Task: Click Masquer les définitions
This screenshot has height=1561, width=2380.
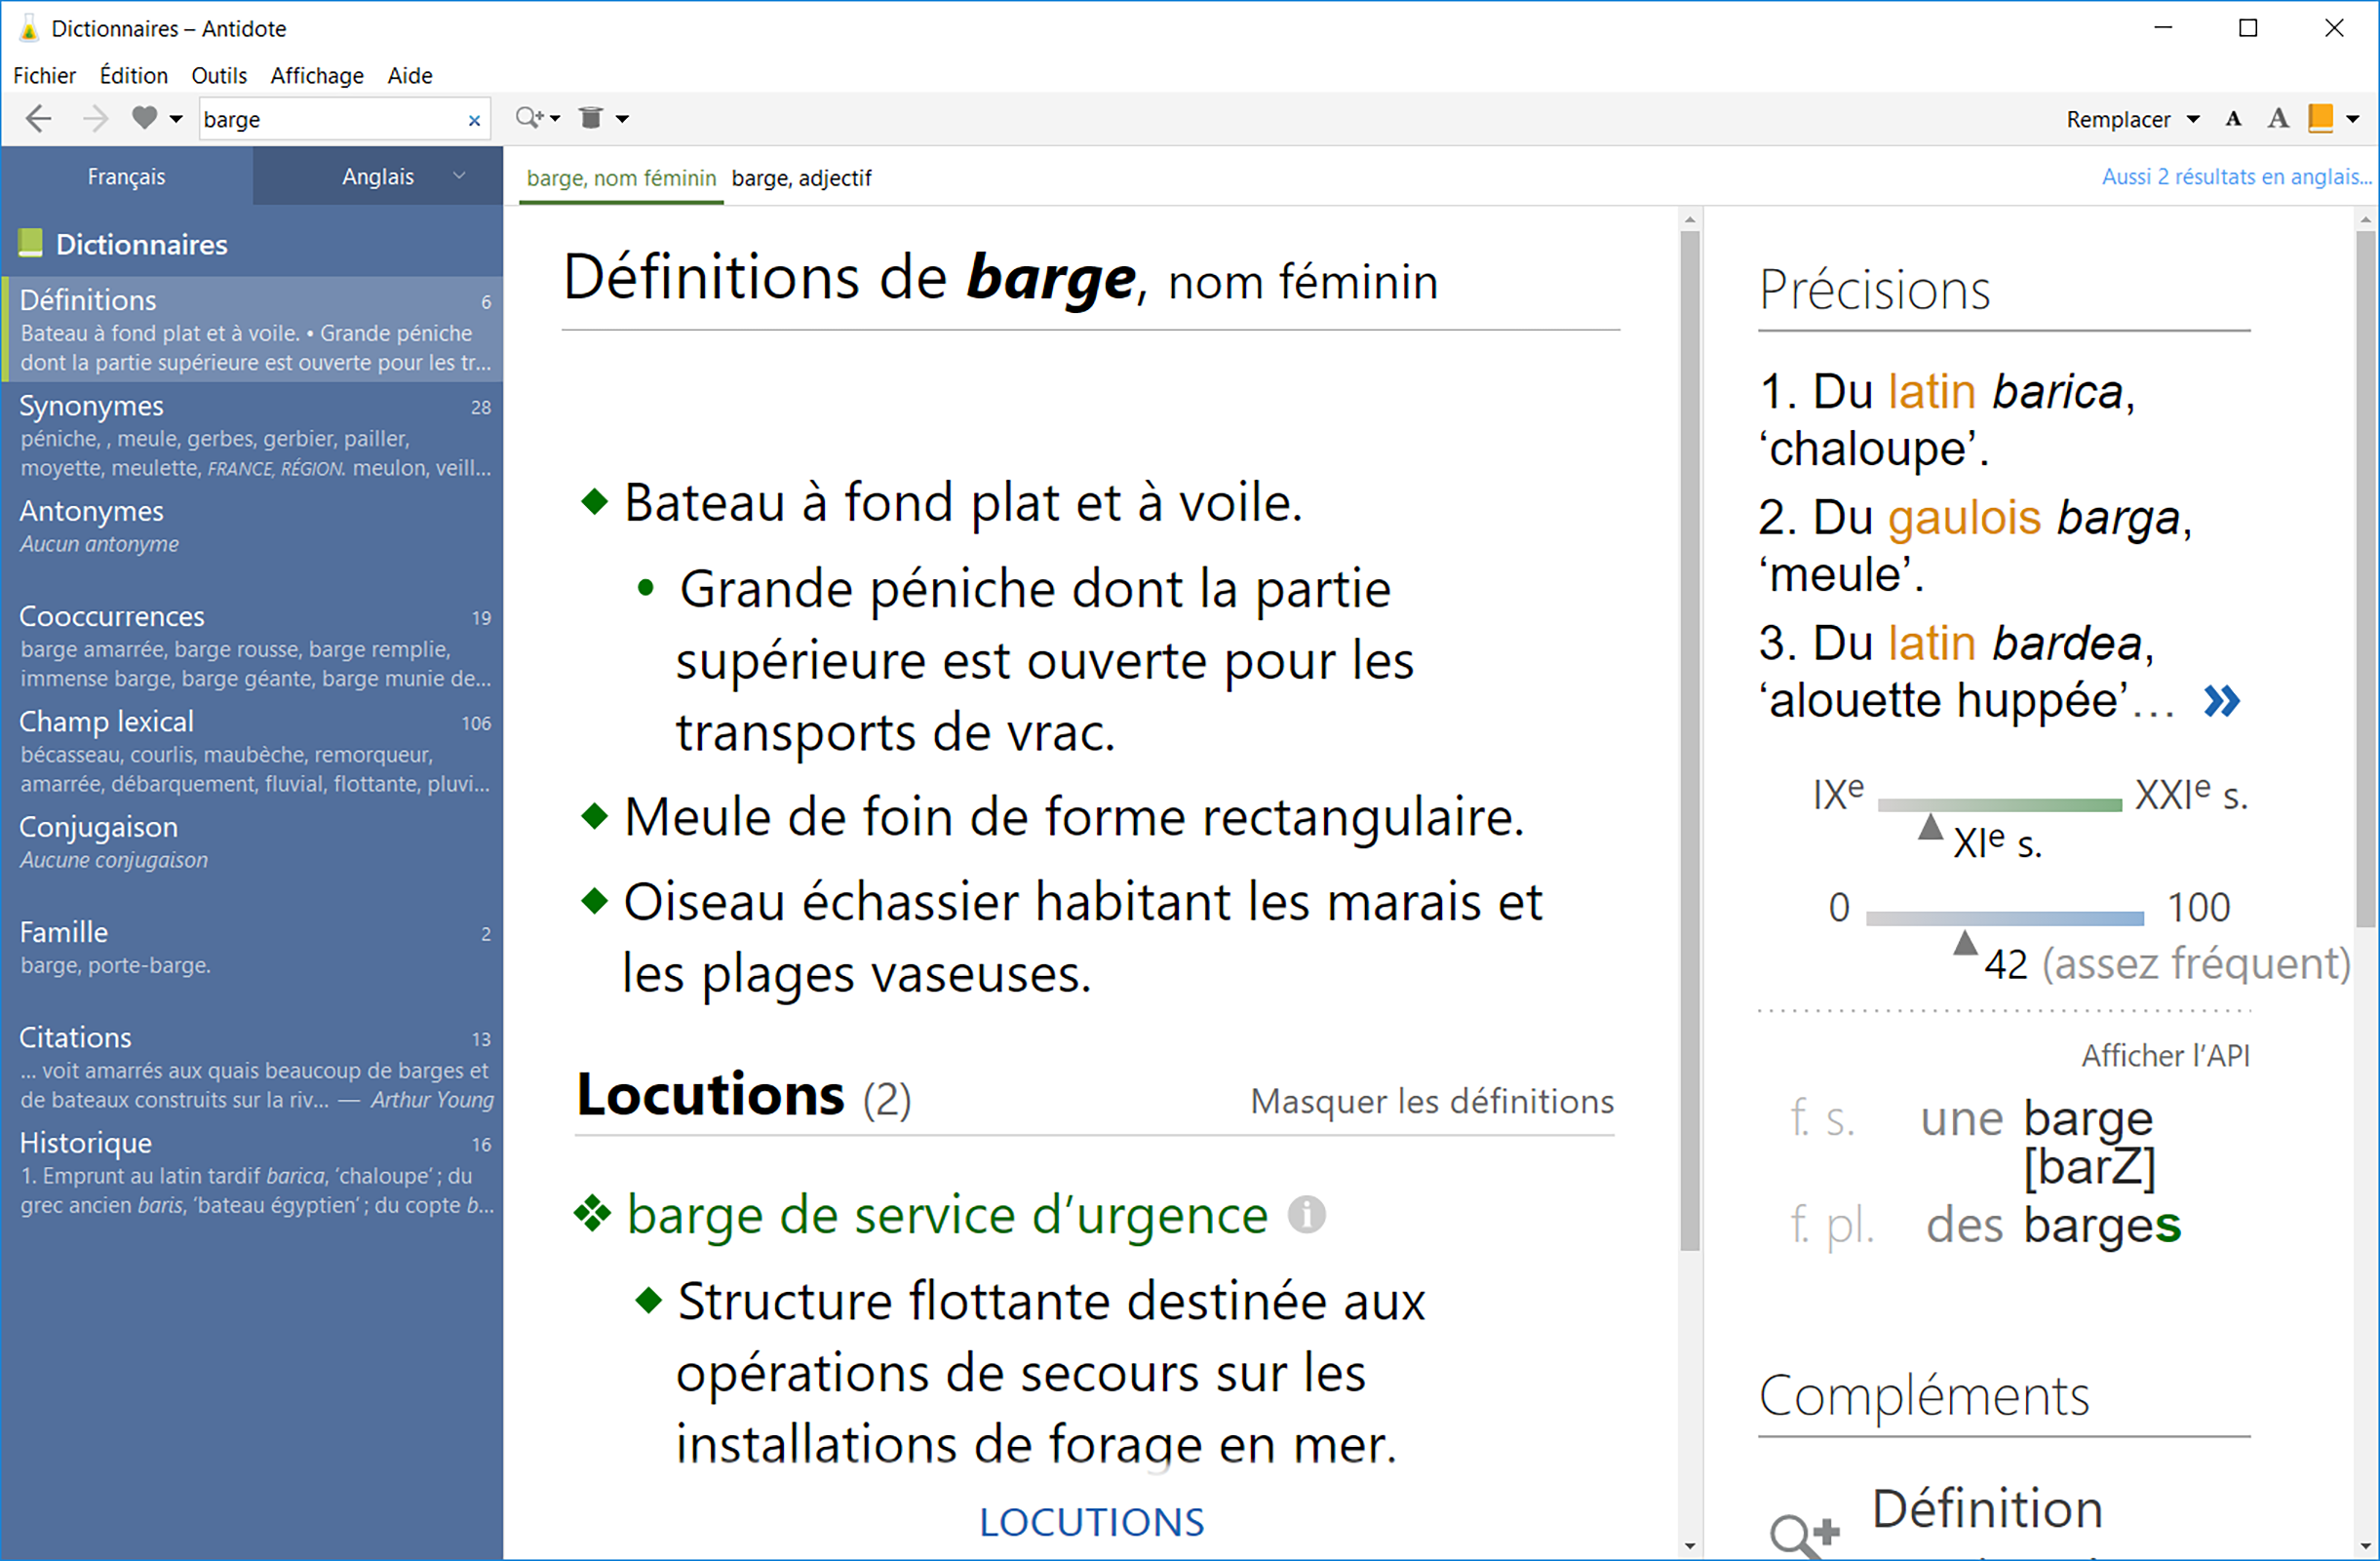Action: click(1432, 1101)
